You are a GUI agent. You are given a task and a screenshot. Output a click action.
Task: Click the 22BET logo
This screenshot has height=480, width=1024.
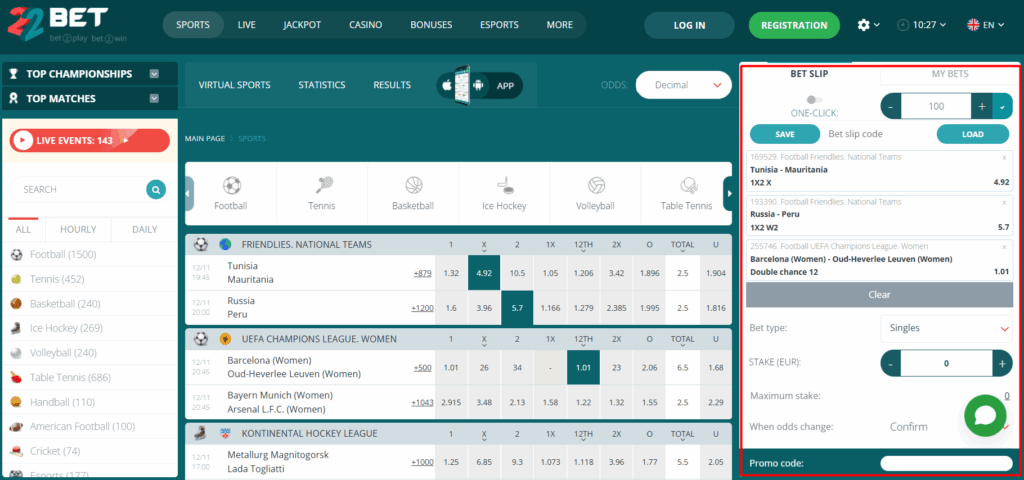coord(58,25)
